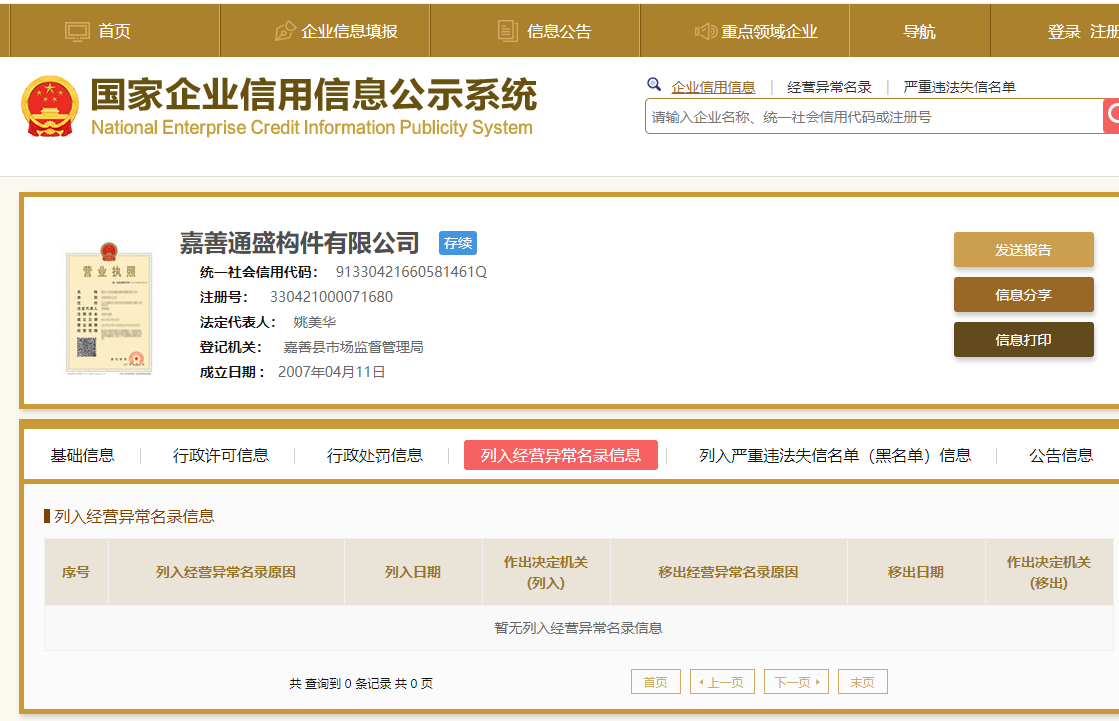
Task: Switch to the 公告信息 tab
Action: tap(1061, 455)
